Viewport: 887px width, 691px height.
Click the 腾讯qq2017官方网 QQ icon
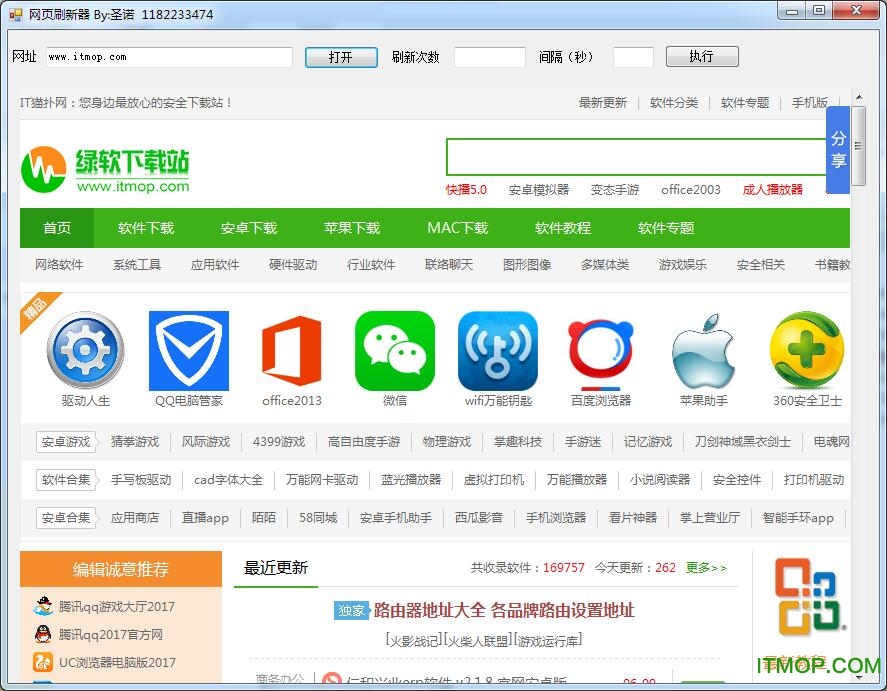(x=43, y=634)
